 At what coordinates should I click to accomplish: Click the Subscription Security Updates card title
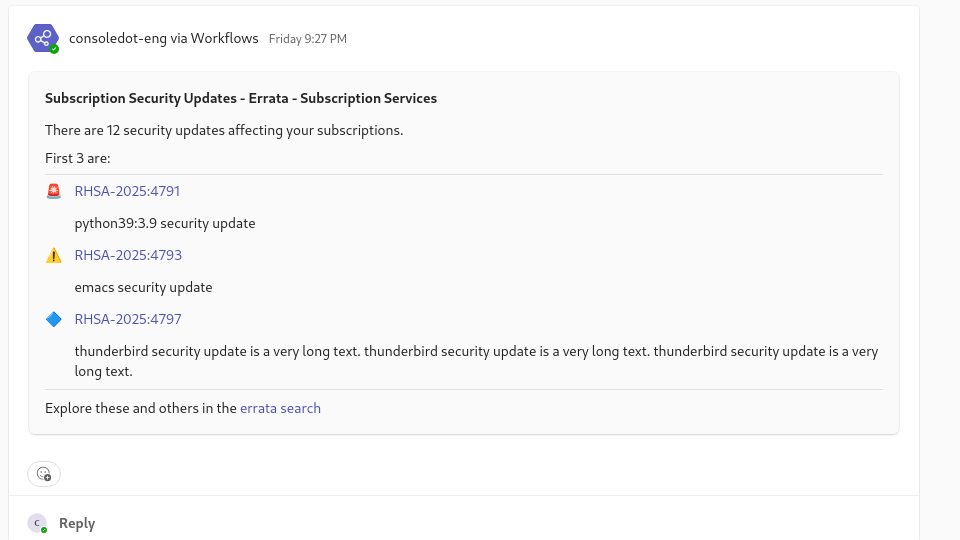[x=241, y=98]
